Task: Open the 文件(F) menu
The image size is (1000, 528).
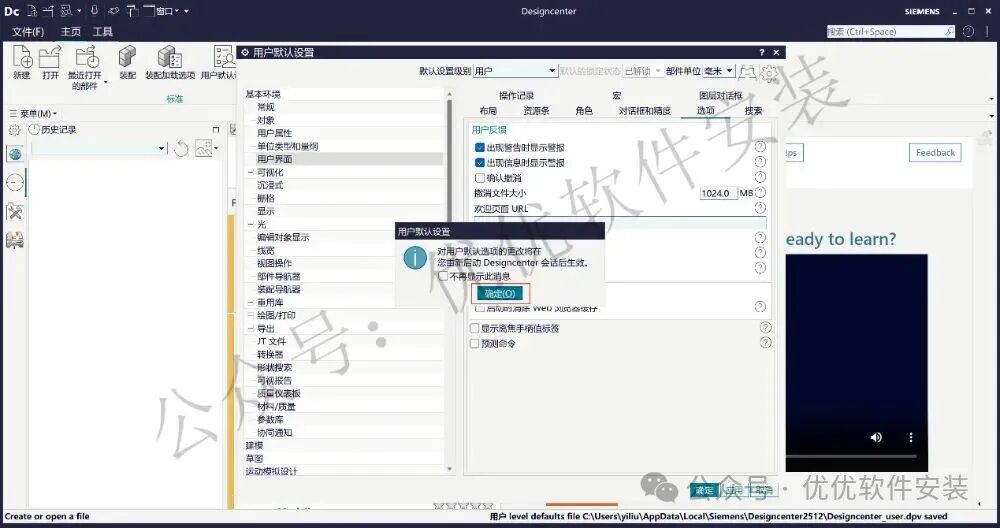Action: (x=27, y=31)
